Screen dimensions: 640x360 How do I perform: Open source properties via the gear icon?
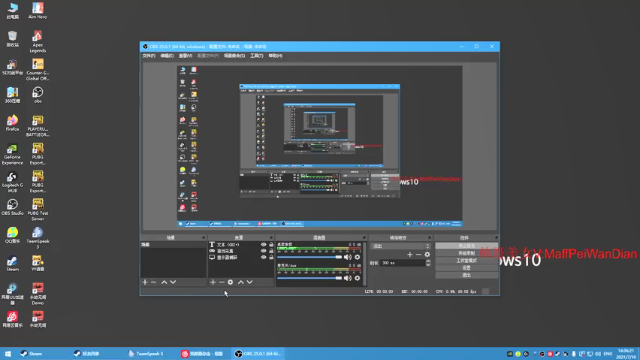pyautogui.click(x=230, y=282)
